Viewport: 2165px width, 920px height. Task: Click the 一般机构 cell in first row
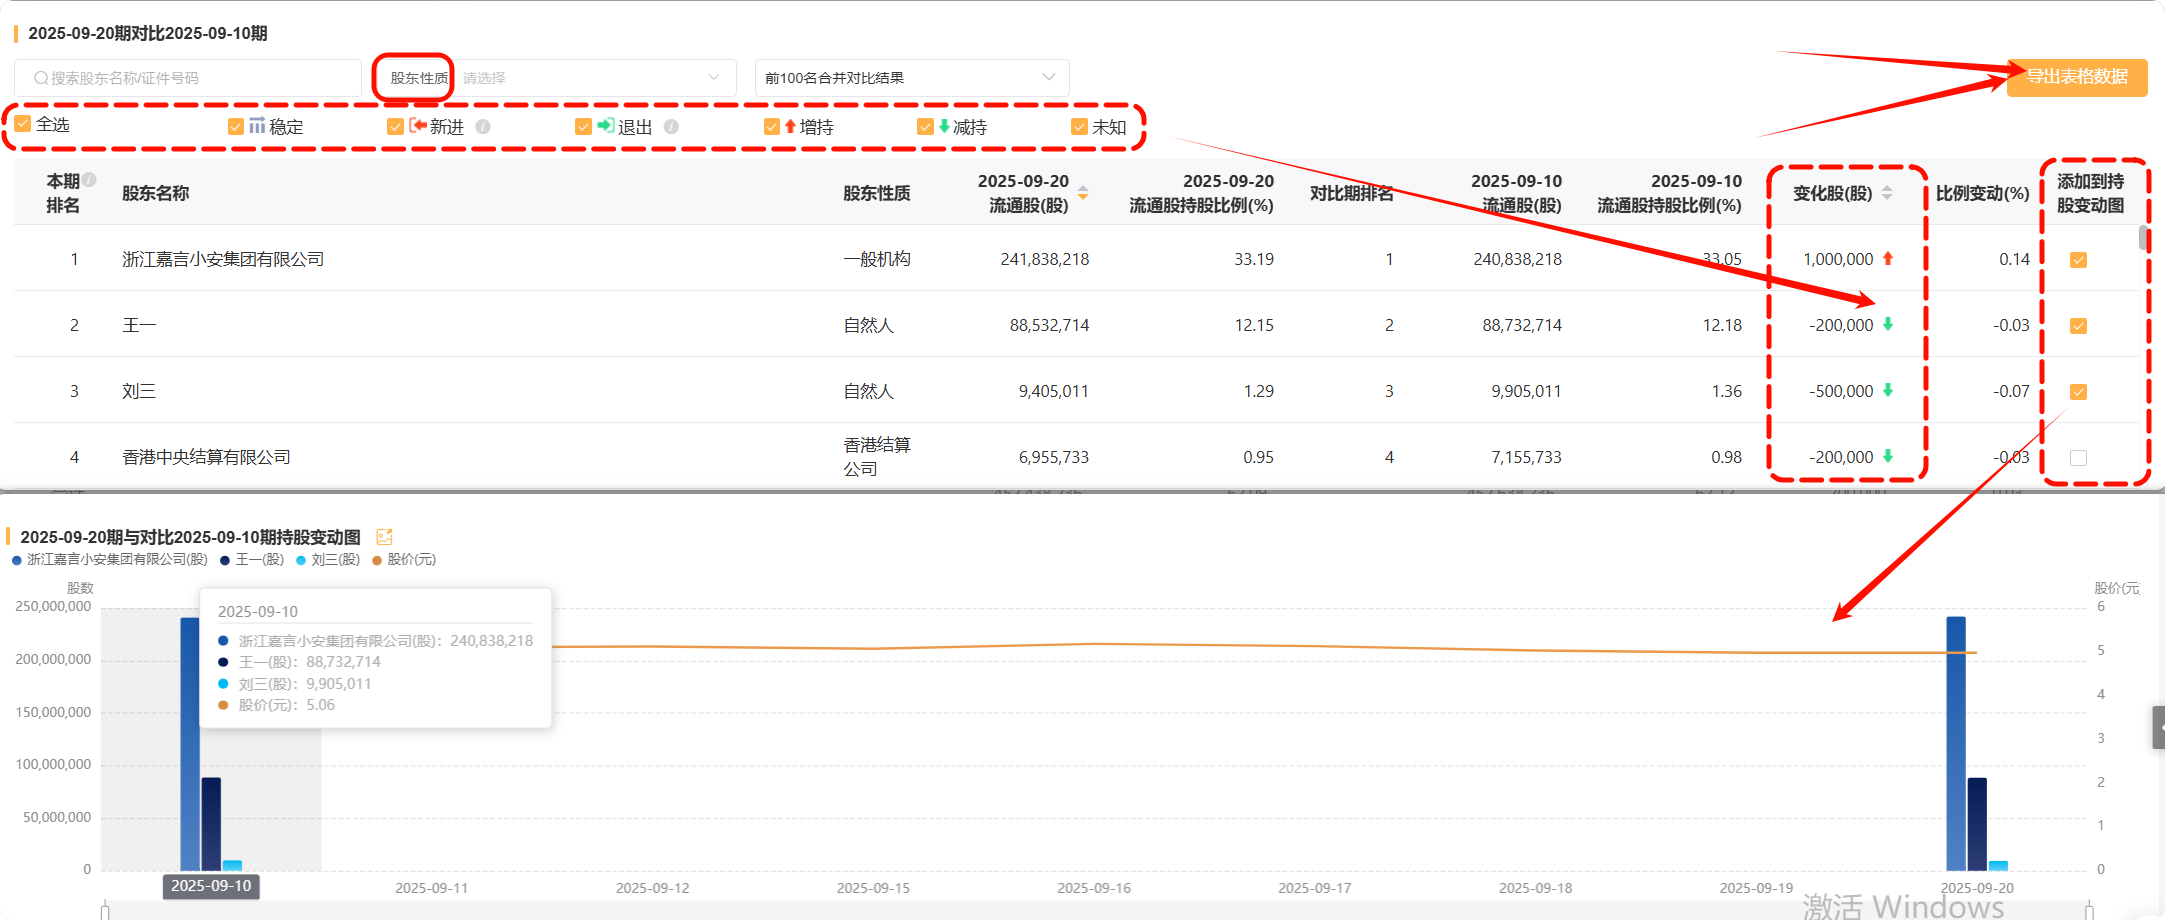pos(877,260)
